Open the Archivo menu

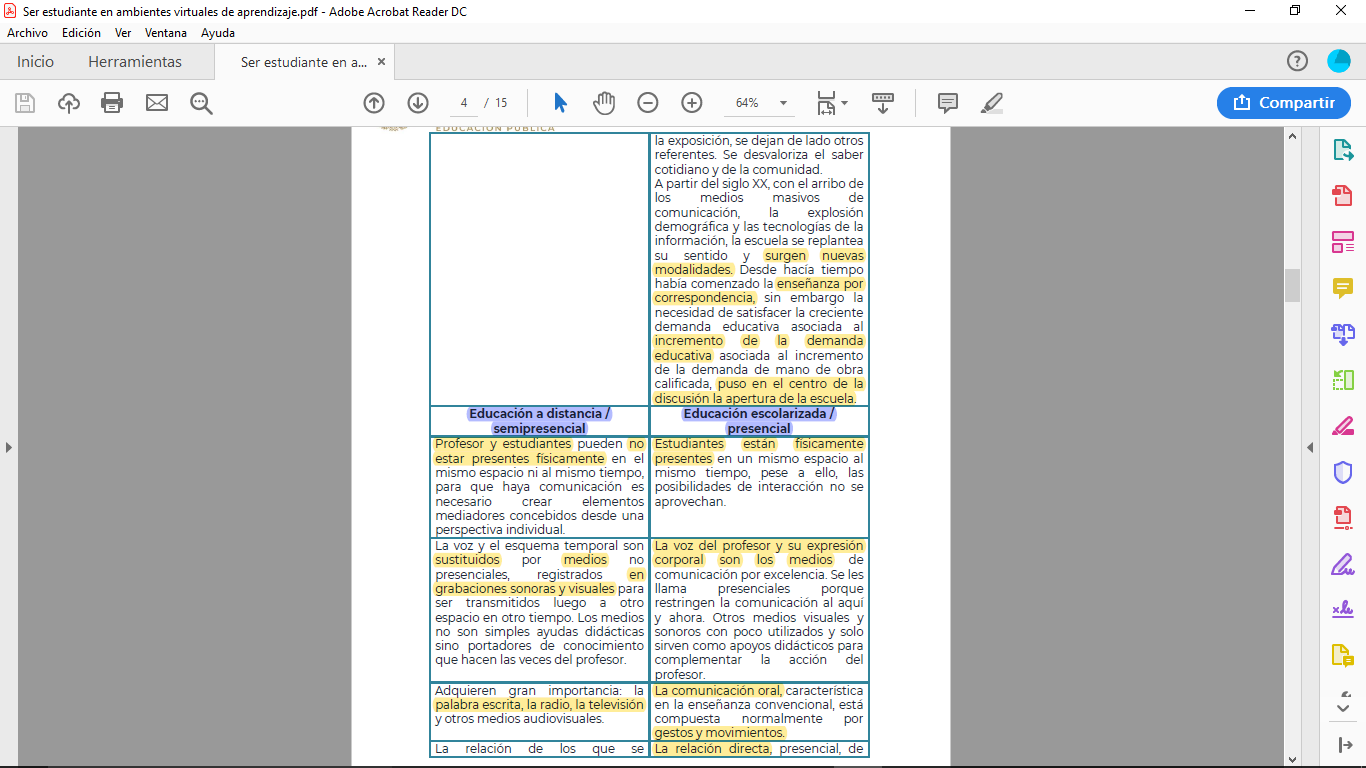pos(27,33)
